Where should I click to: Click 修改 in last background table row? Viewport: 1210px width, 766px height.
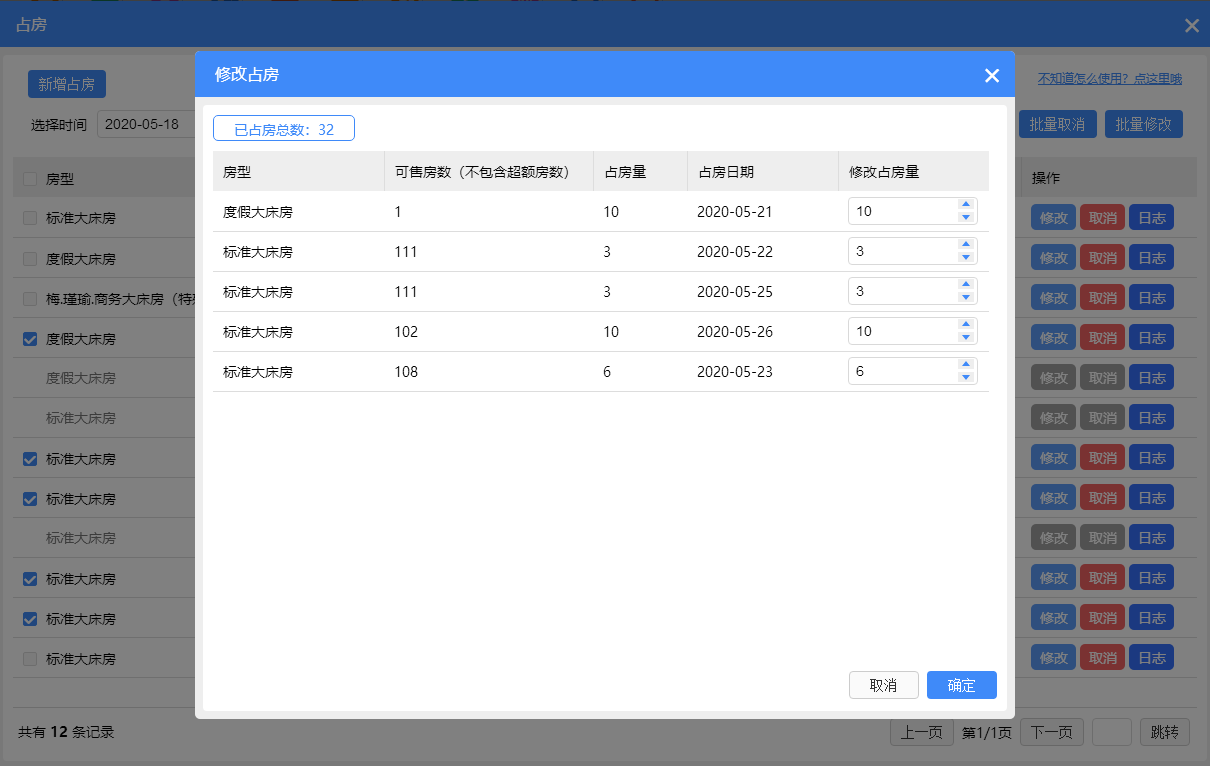pos(1053,658)
